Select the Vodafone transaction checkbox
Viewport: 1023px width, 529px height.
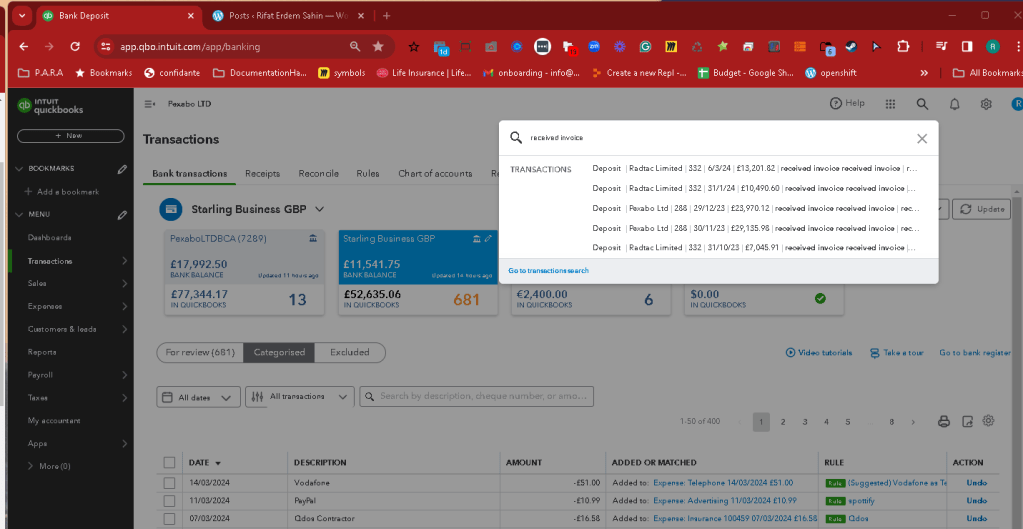click(170, 483)
